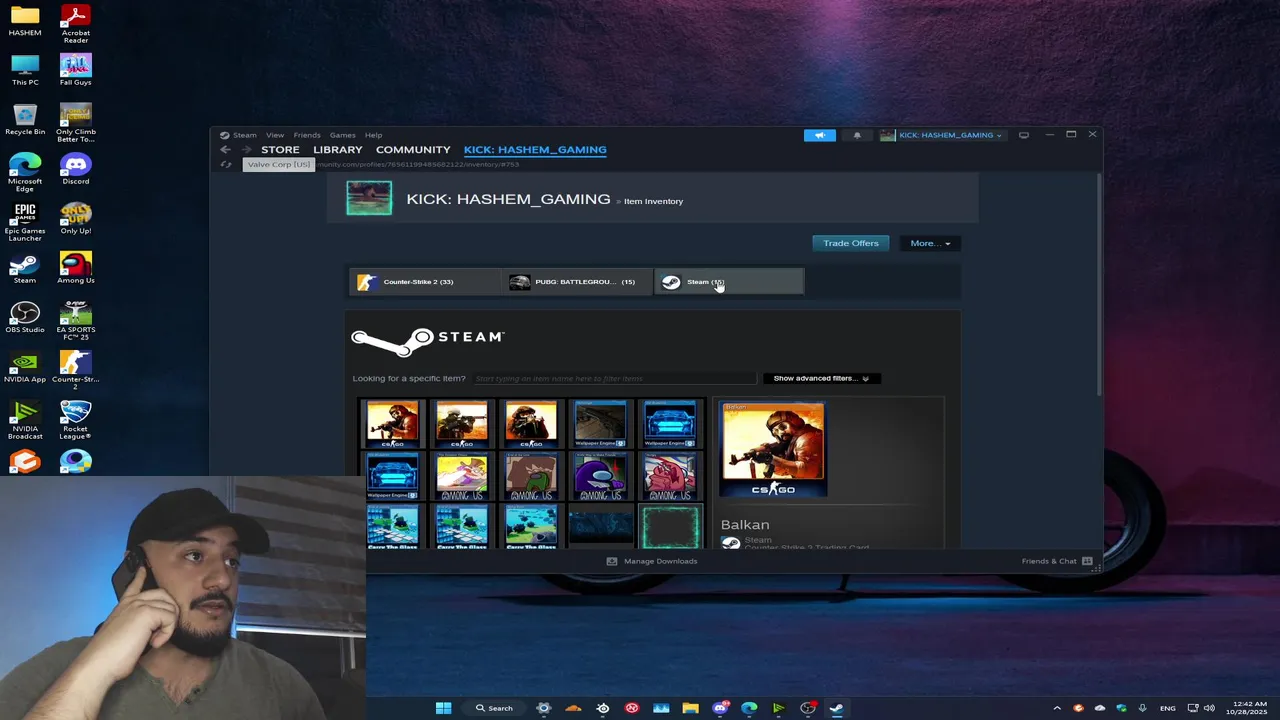
Task: Click the inventory page scrollbar
Action: [1097, 285]
